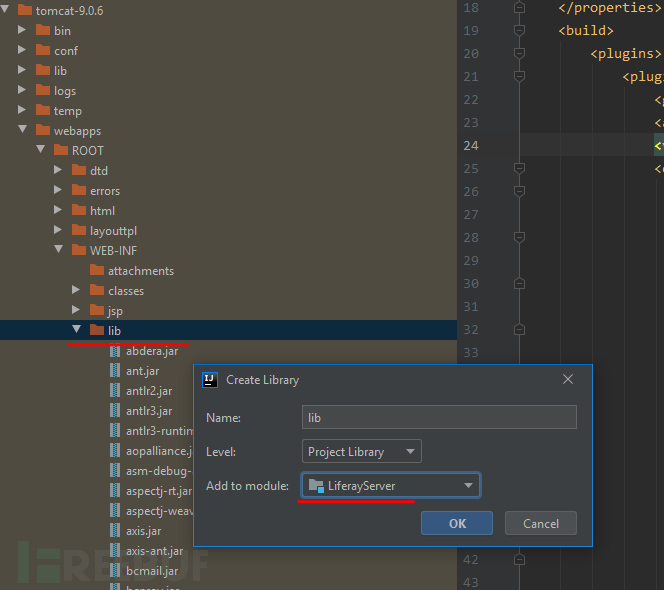Toggle code fold marker on line 30
This screenshot has width=664, height=590.
point(519,283)
